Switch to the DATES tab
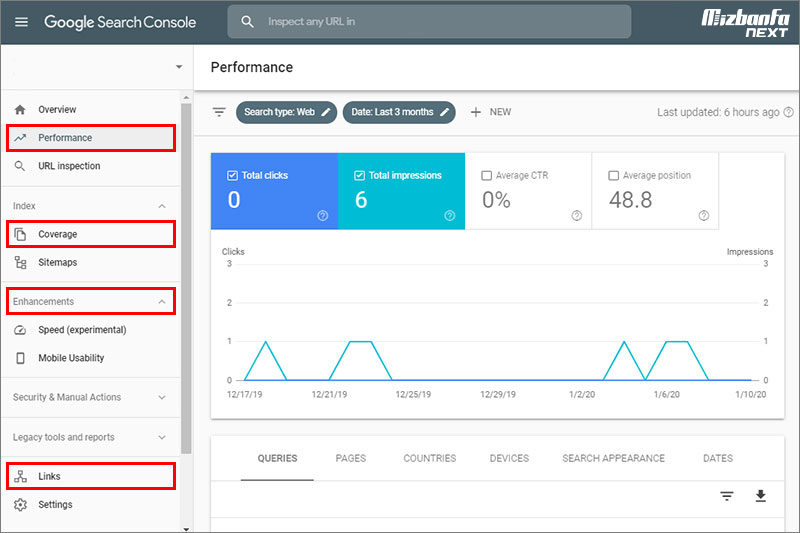Viewport: 800px width, 533px height. (x=718, y=459)
